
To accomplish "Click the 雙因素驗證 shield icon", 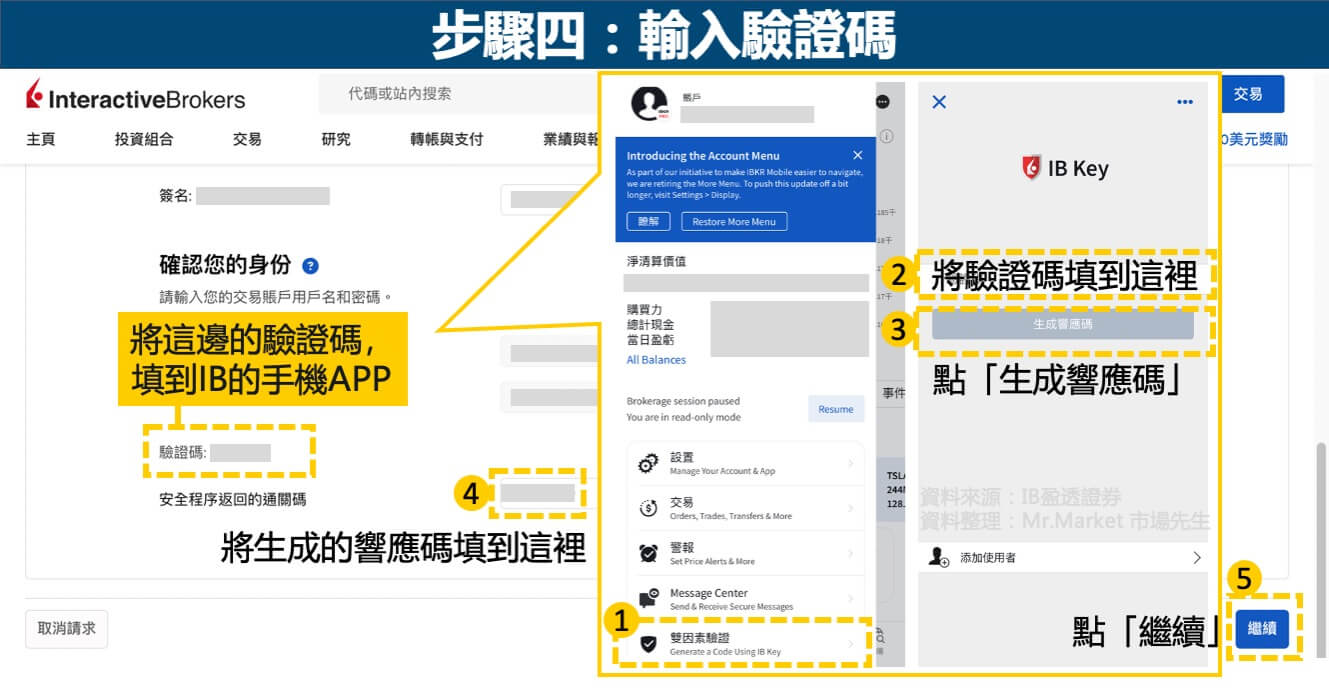I will coord(648,644).
